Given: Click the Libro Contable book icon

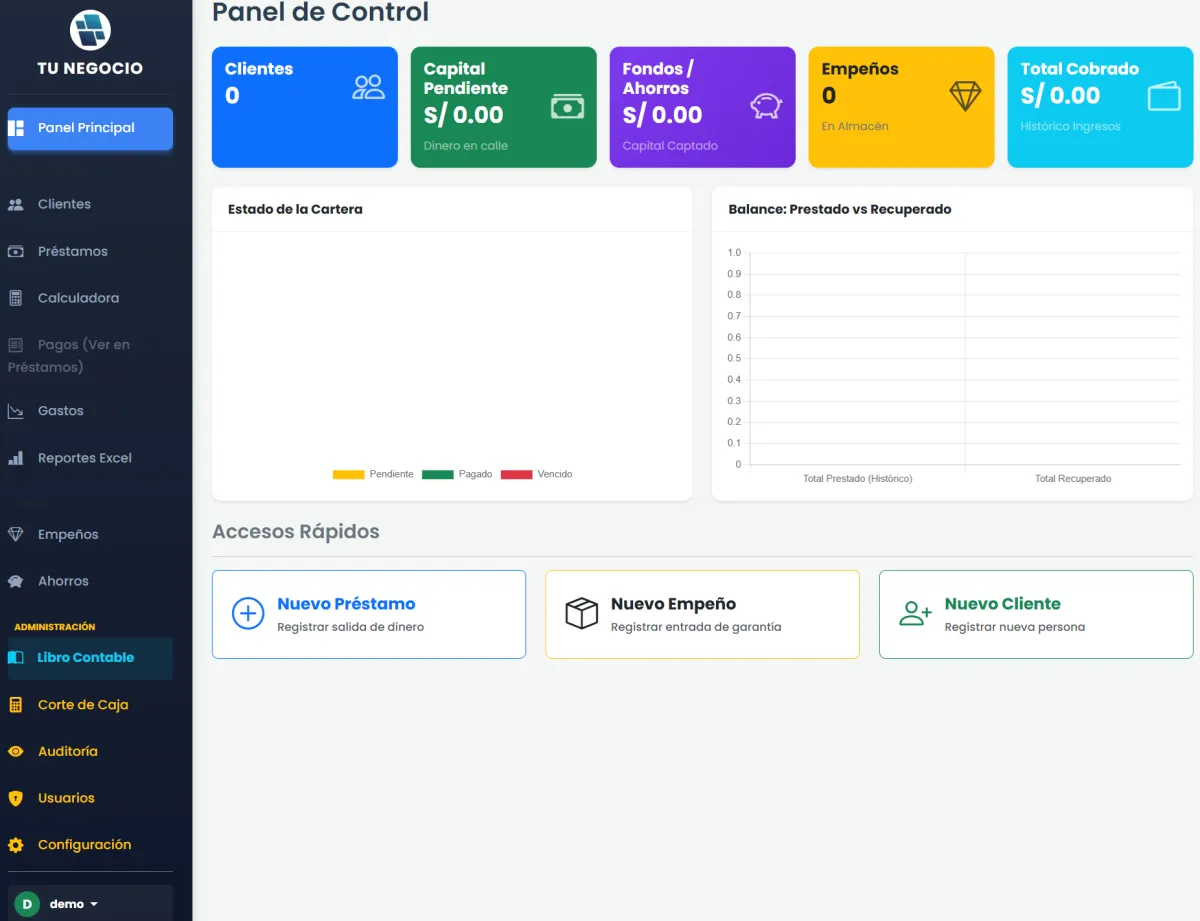Looking at the screenshot, I should pos(16,658).
